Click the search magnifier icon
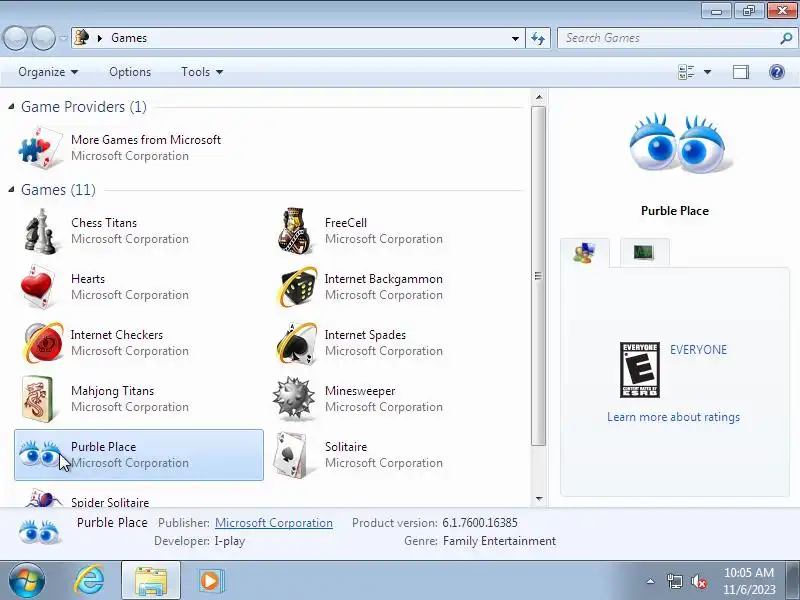Image resolution: width=800 pixels, height=600 pixels. click(786, 38)
